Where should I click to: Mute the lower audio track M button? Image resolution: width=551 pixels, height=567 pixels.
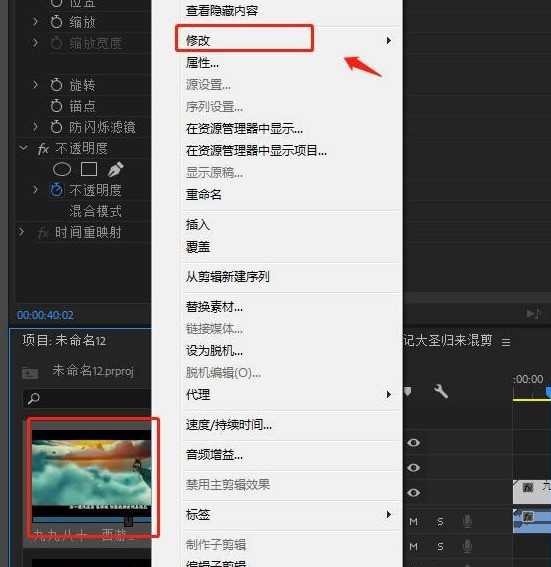pyautogui.click(x=414, y=546)
